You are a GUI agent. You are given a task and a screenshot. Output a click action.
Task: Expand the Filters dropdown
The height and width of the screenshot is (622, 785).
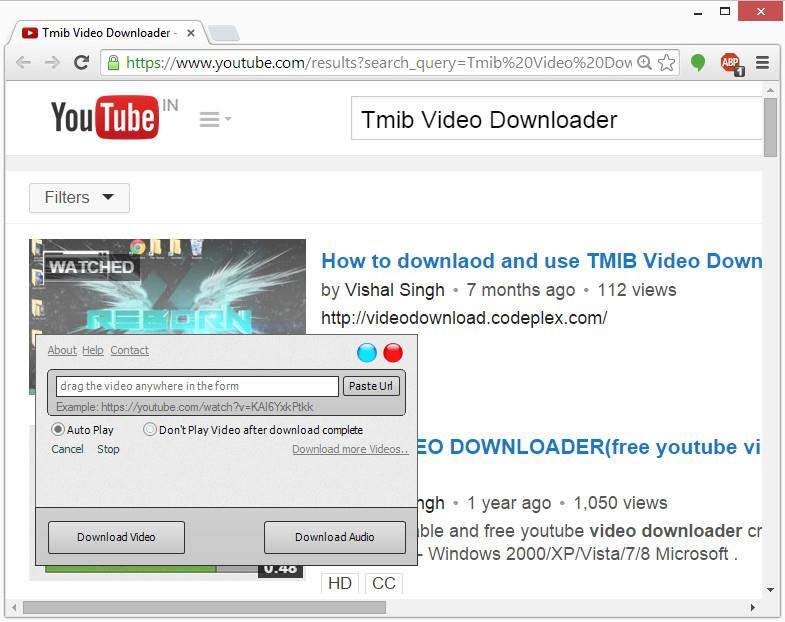pos(79,197)
